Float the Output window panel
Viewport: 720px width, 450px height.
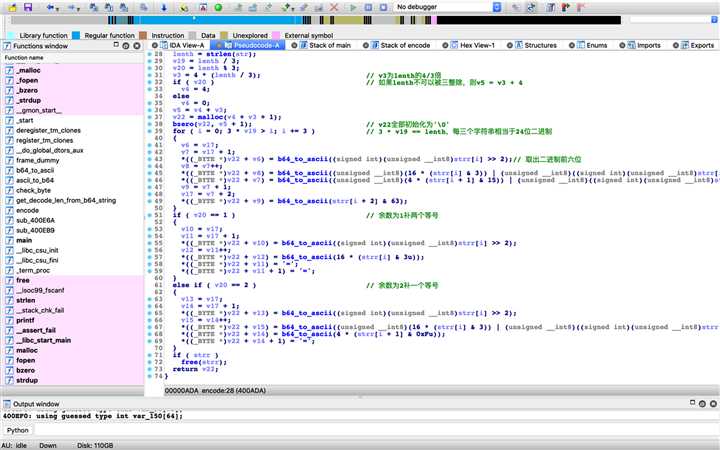[692, 403]
